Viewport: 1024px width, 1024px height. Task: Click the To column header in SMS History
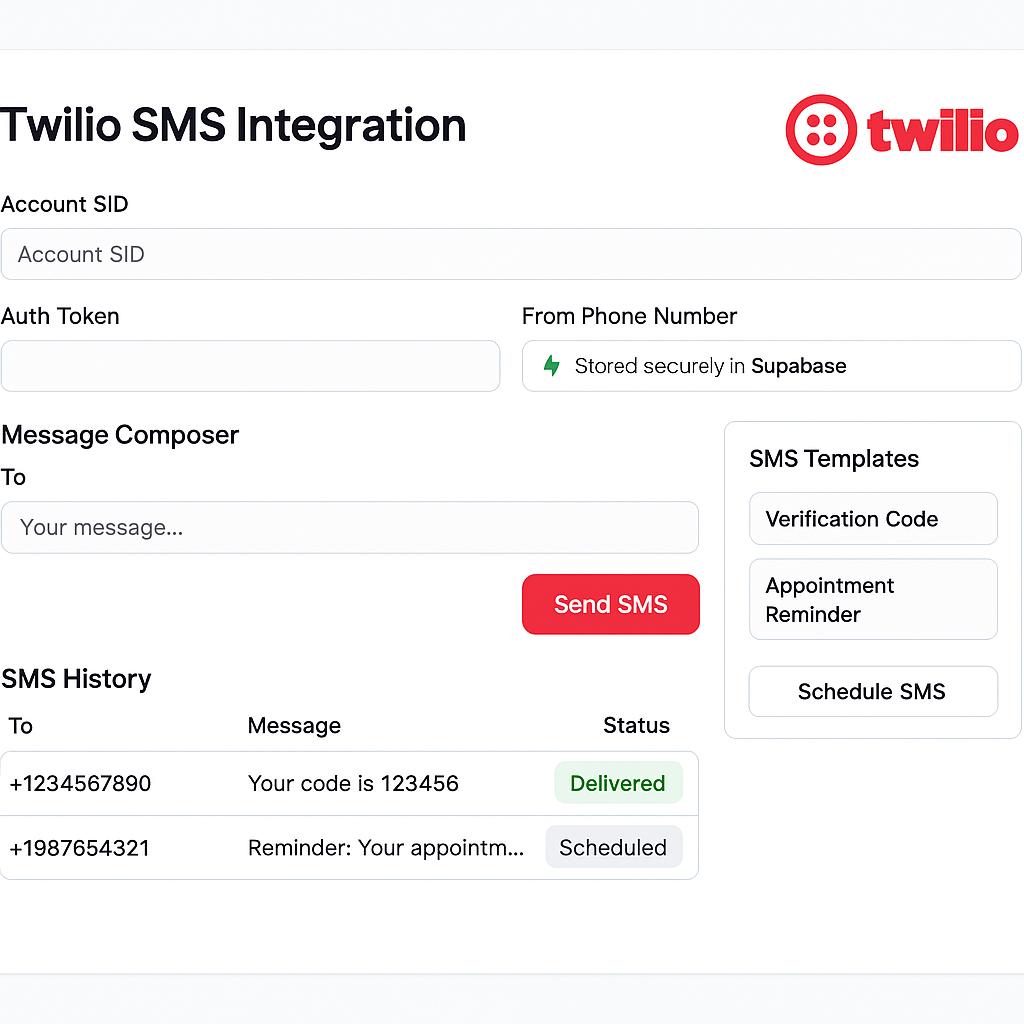click(21, 725)
